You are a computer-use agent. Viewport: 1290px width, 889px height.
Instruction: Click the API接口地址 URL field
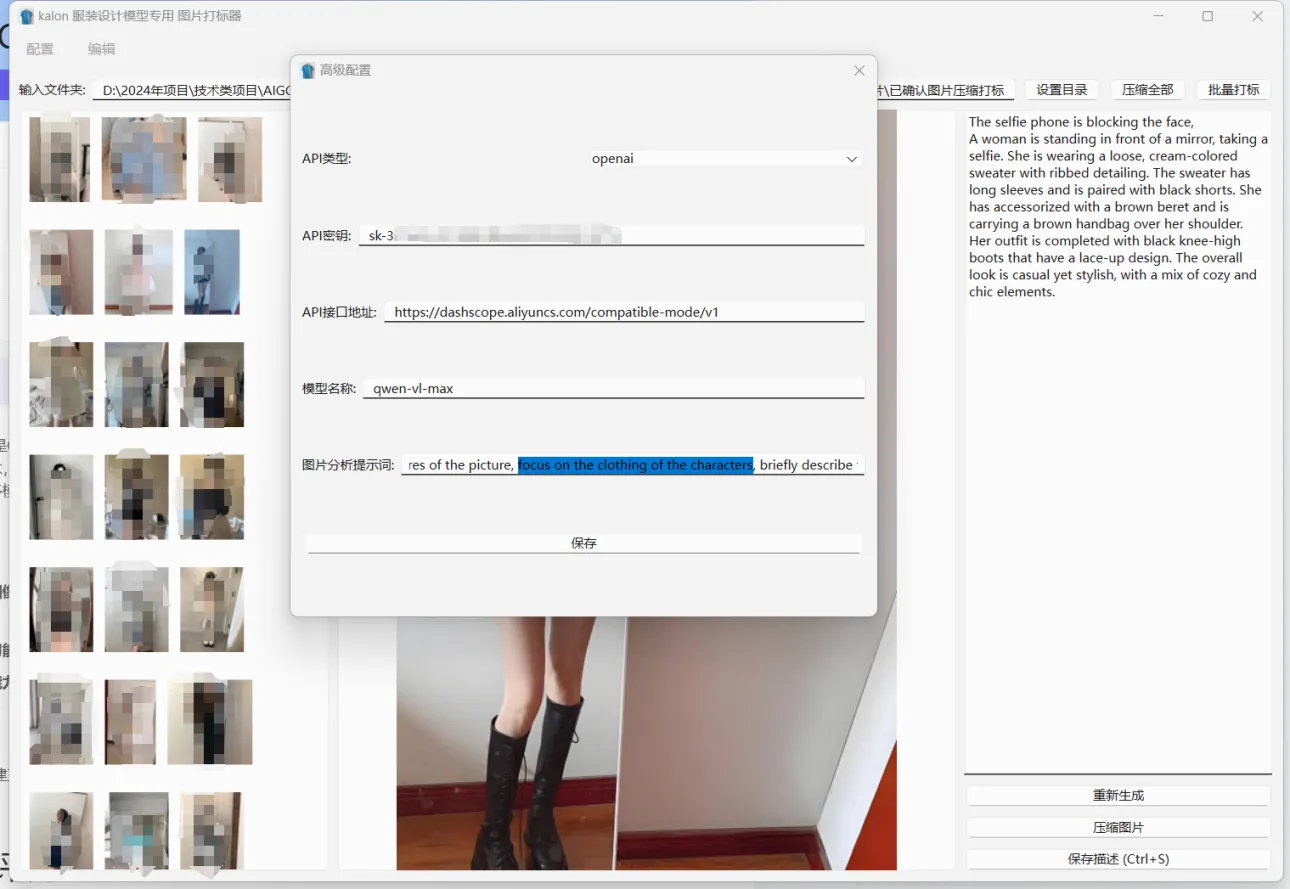pyautogui.click(x=624, y=312)
